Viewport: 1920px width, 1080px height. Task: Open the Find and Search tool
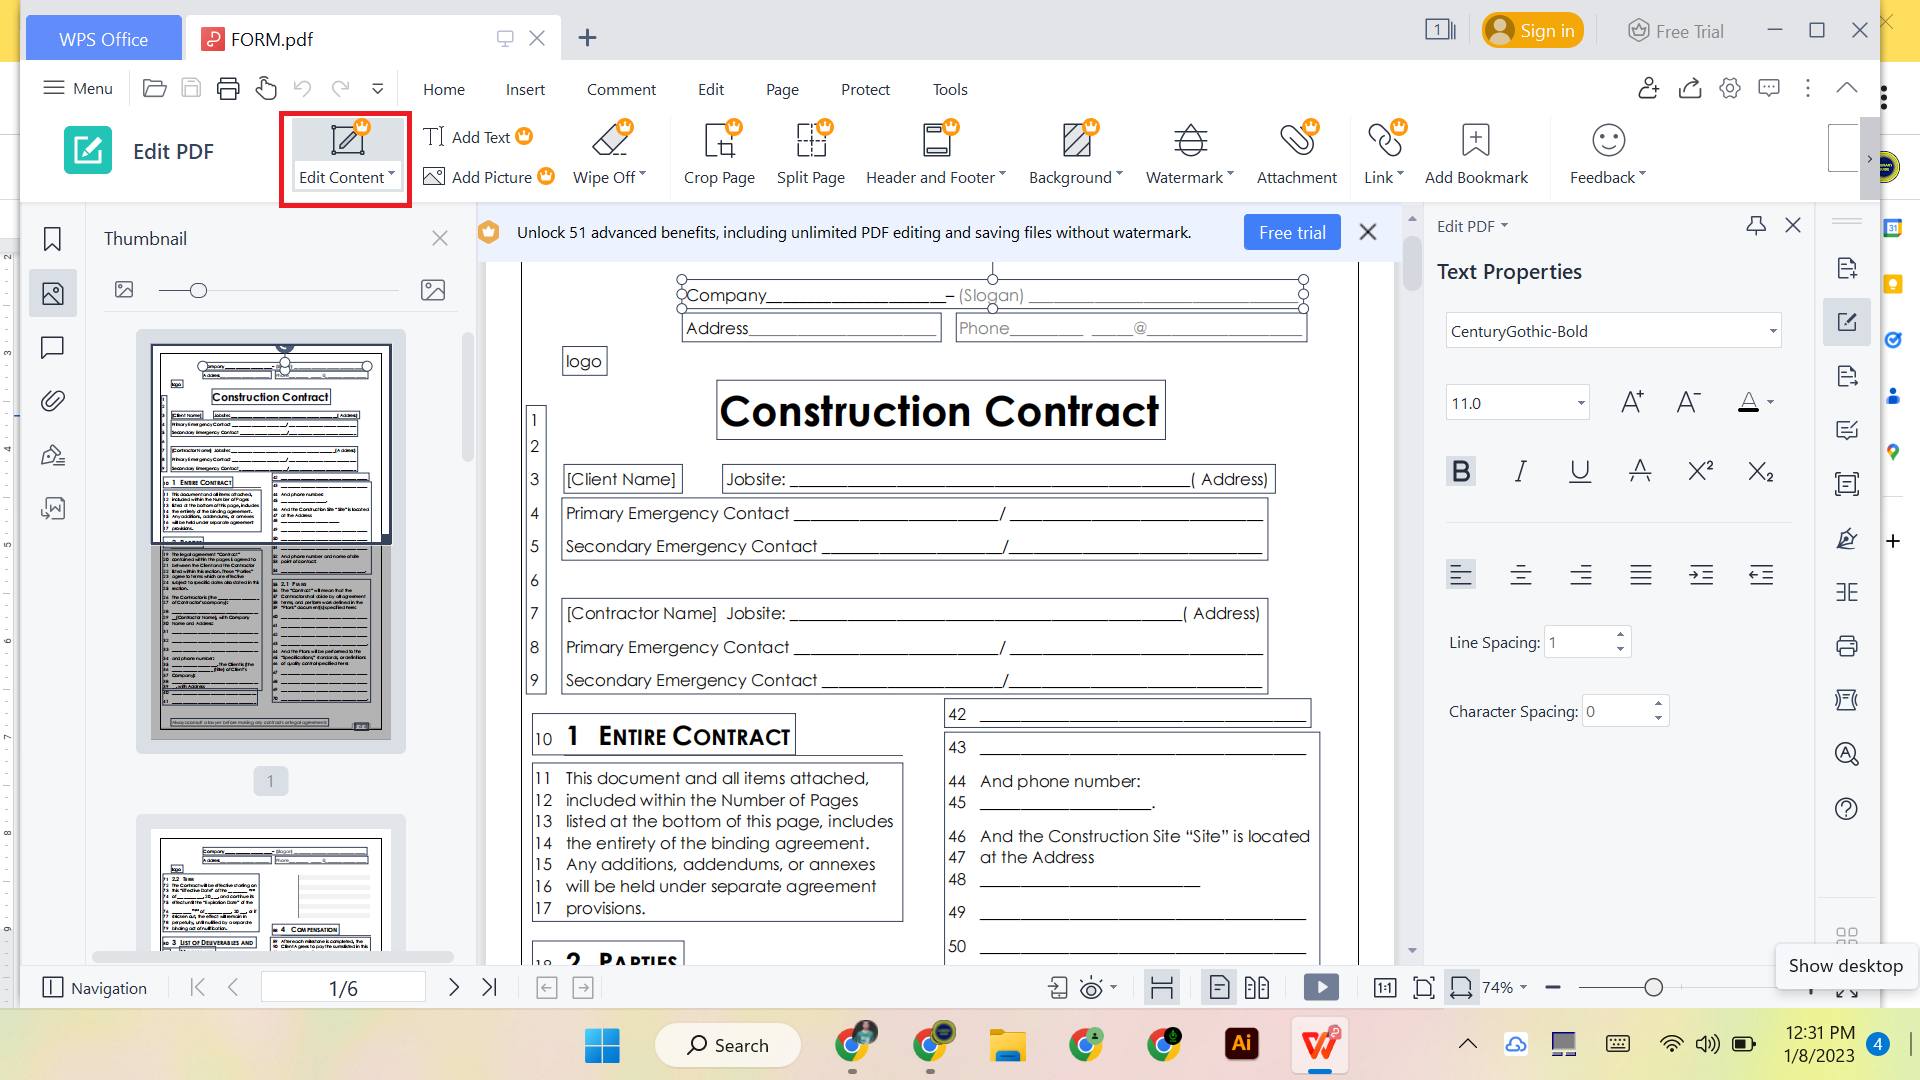tap(1846, 754)
